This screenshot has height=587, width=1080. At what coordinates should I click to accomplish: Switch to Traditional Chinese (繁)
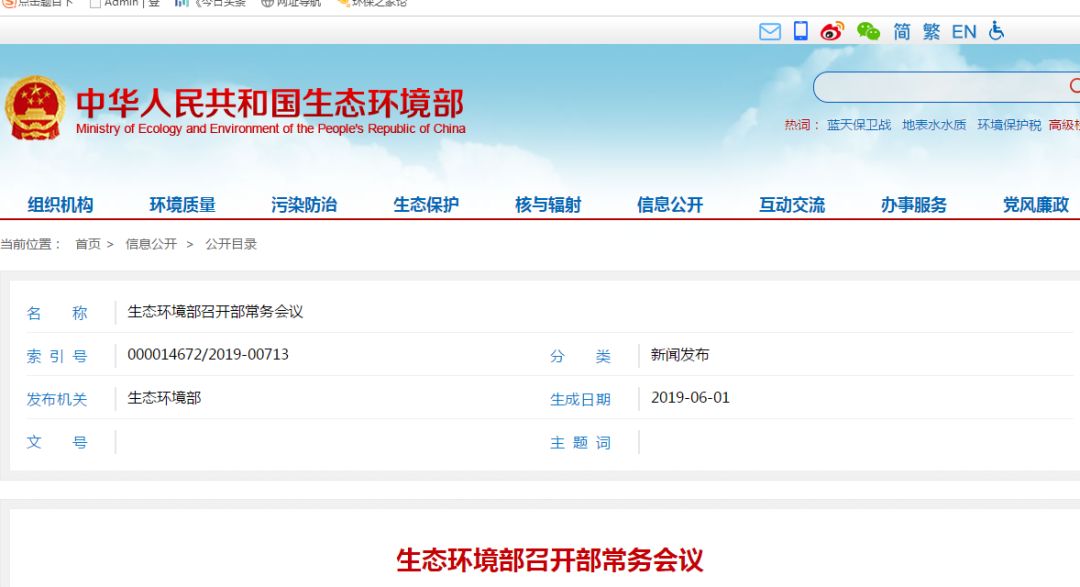[931, 32]
